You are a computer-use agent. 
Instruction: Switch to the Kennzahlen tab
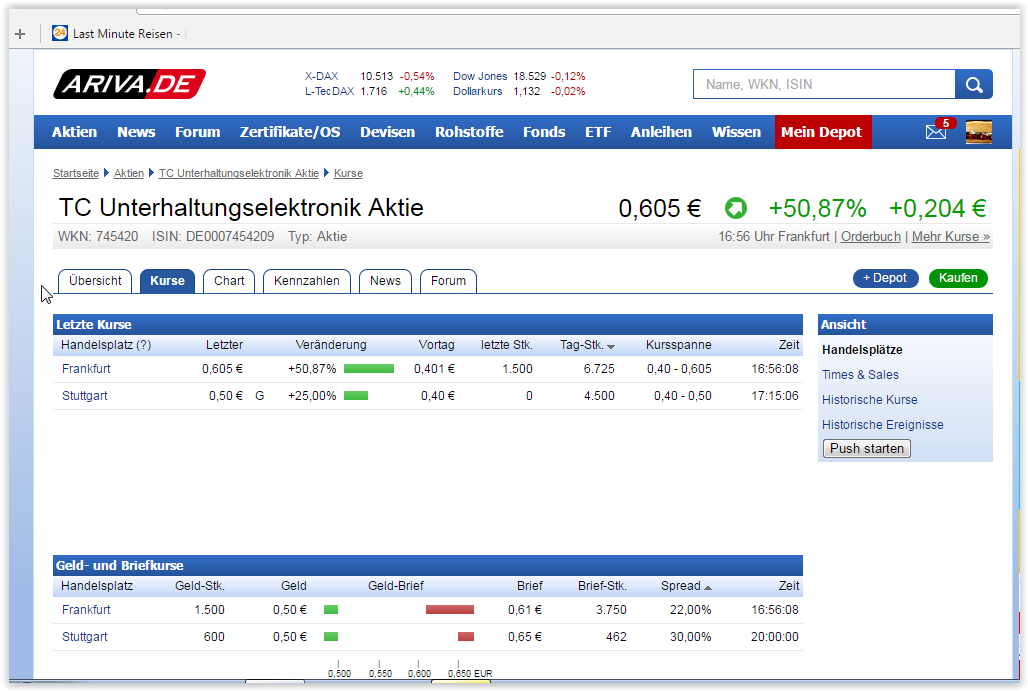[x=306, y=281]
